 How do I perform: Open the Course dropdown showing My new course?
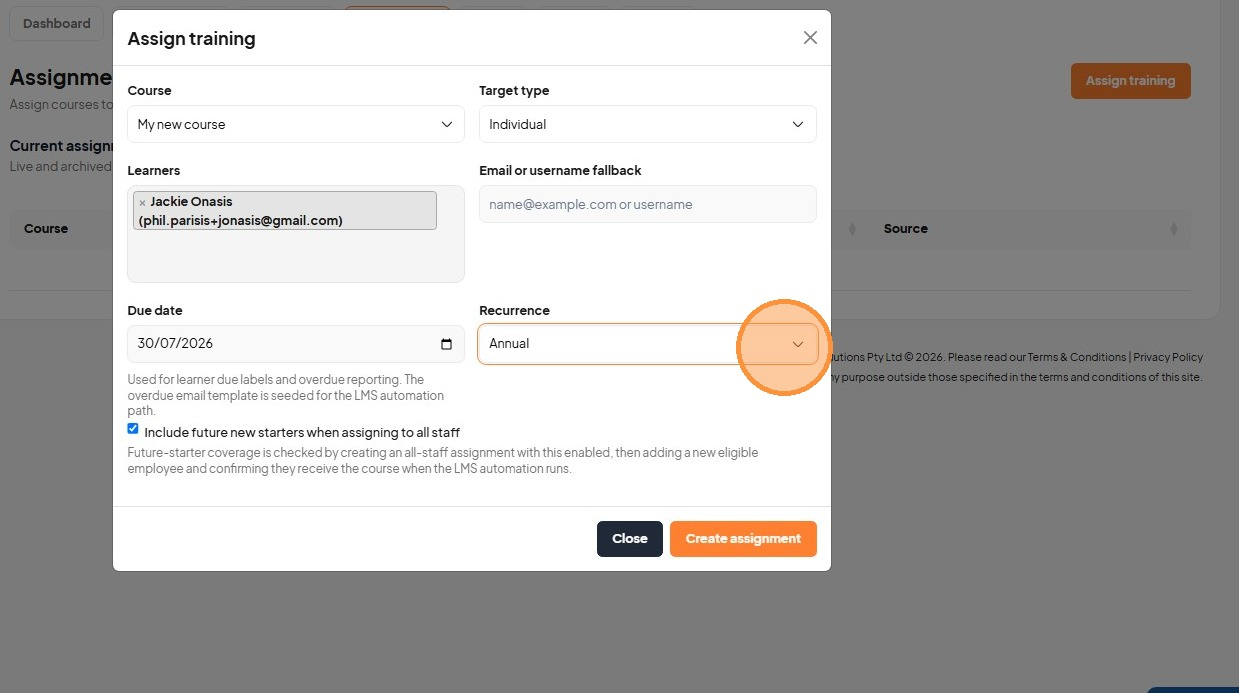point(296,124)
